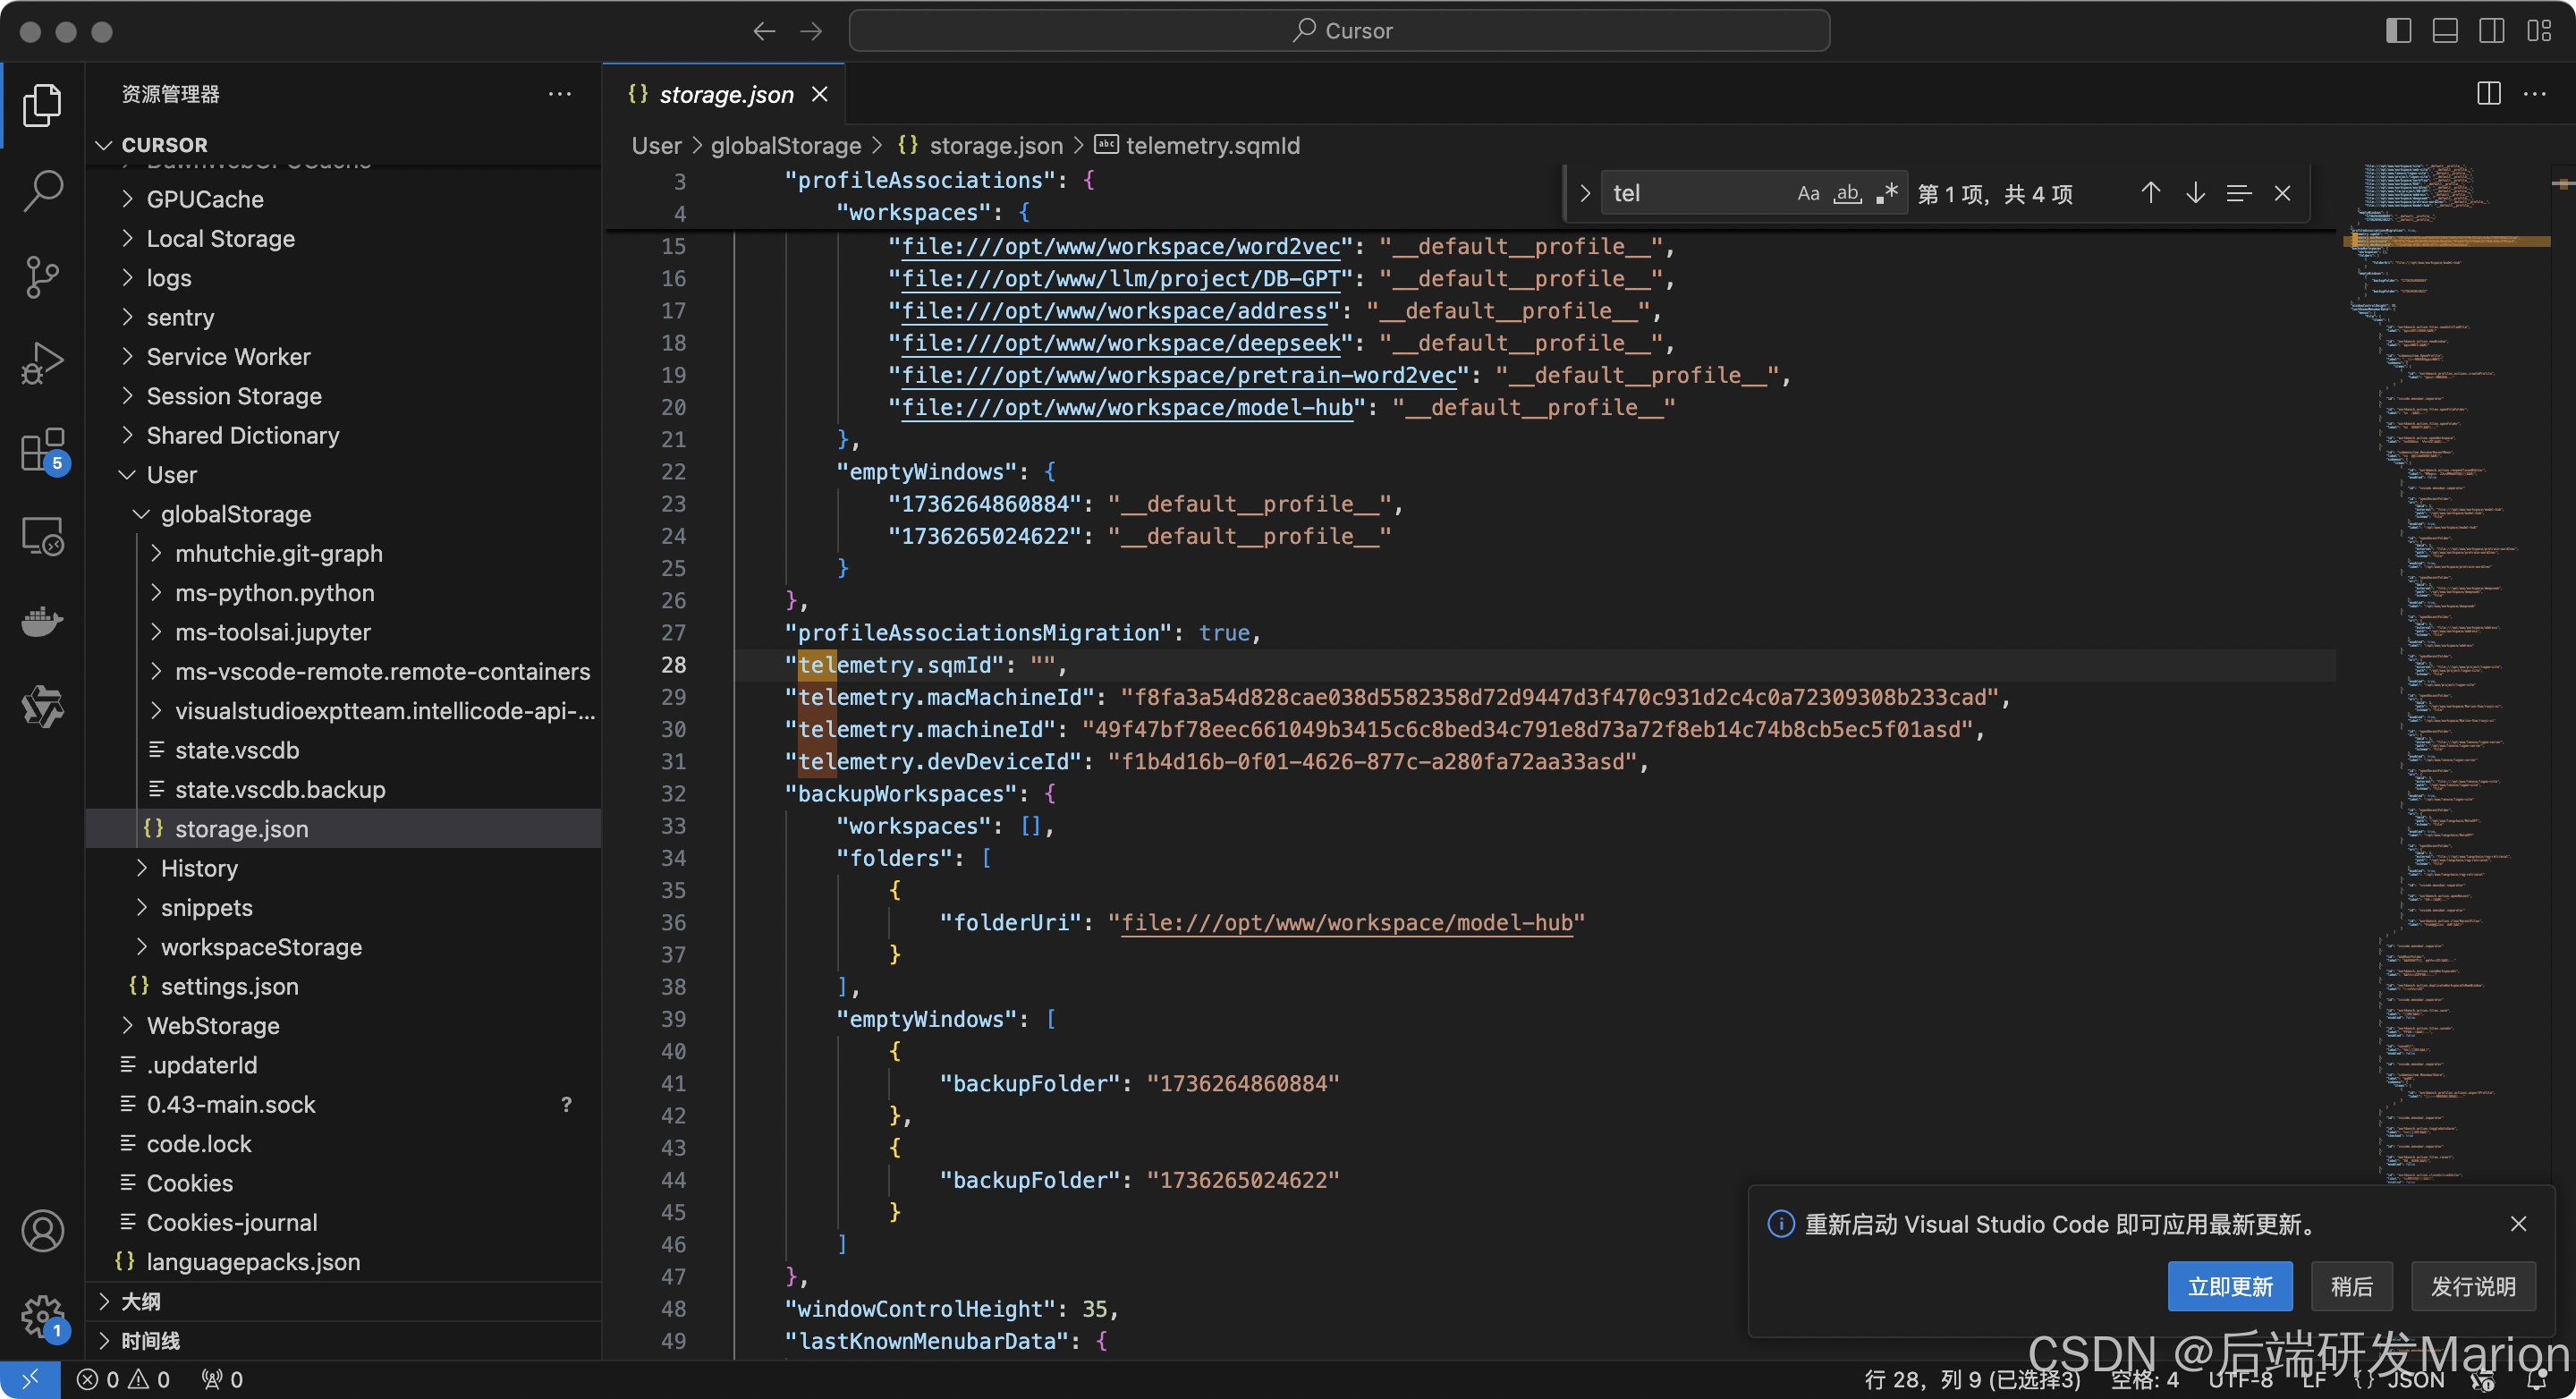Click globalStorage in the breadcrumb
The width and height of the screenshot is (2576, 1399).
(x=785, y=146)
